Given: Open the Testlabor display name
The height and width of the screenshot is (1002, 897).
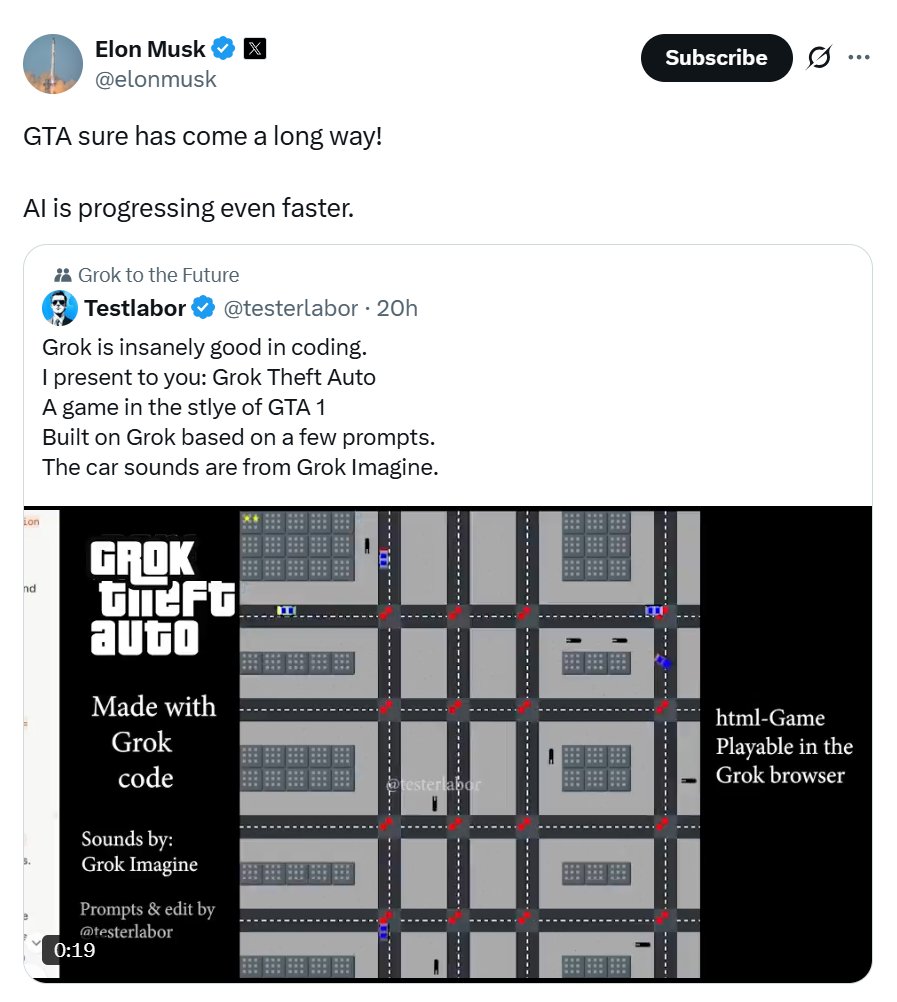Looking at the screenshot, I should click(x=135, y=308).
